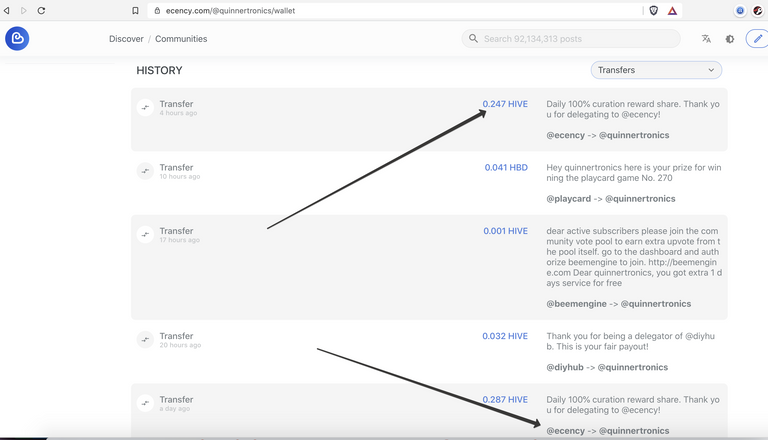
Task: Open the Ecency logo home icon
Action: (17, 38)
